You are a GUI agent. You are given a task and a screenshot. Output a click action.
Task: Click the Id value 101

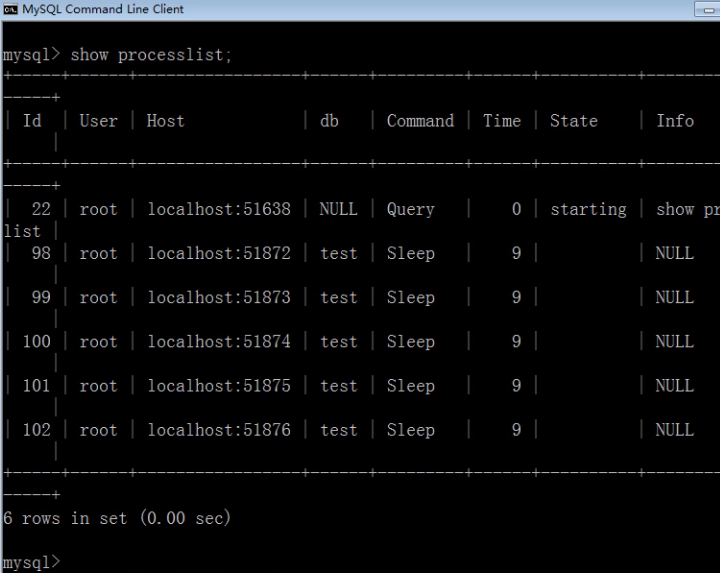[x=37, y=386]
